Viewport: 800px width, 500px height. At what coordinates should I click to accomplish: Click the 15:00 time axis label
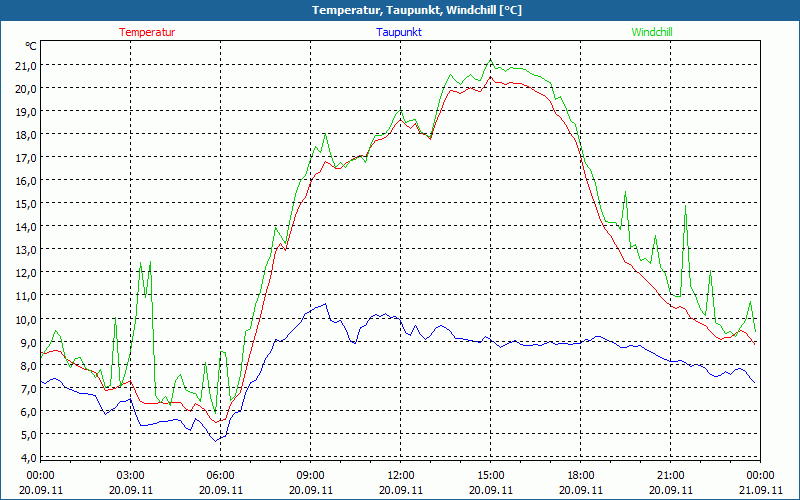click(x=490, y=476)
